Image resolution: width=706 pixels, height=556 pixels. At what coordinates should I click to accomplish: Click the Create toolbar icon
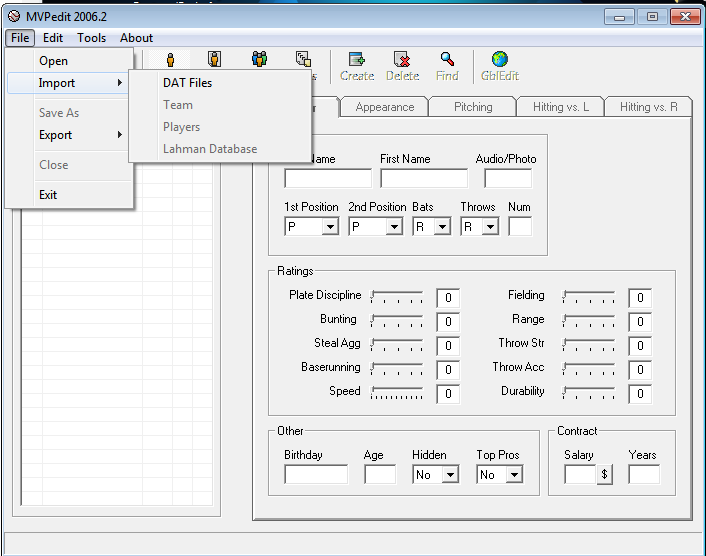(x=357, y=59)
